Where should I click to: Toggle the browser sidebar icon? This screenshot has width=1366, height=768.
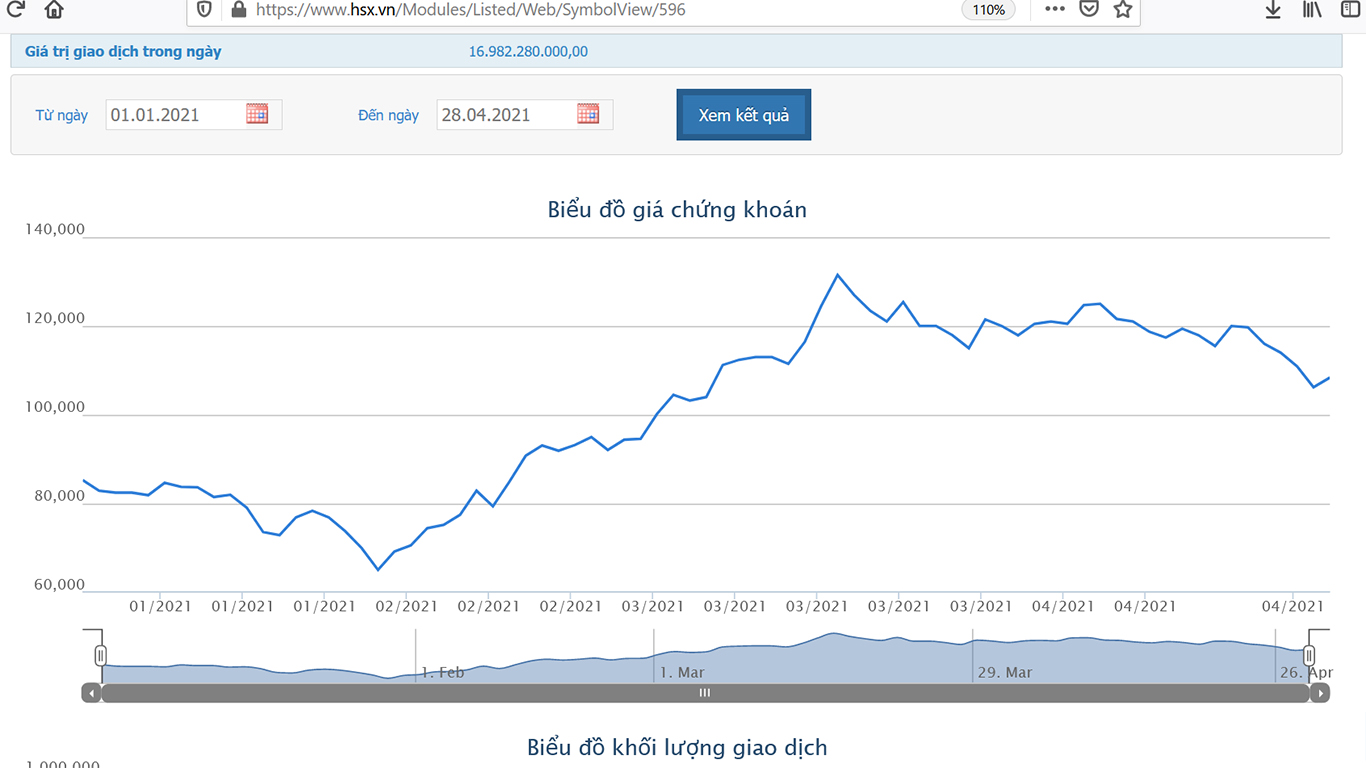1350,9
